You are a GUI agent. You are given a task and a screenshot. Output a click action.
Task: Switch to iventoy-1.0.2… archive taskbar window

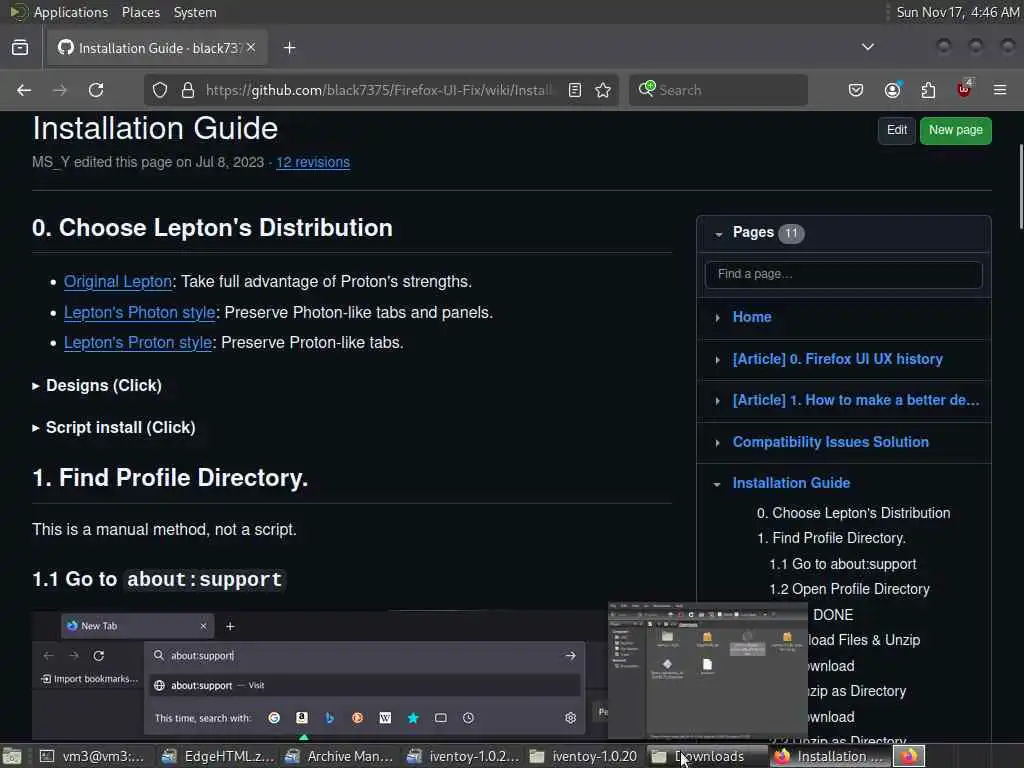point(463,756)
